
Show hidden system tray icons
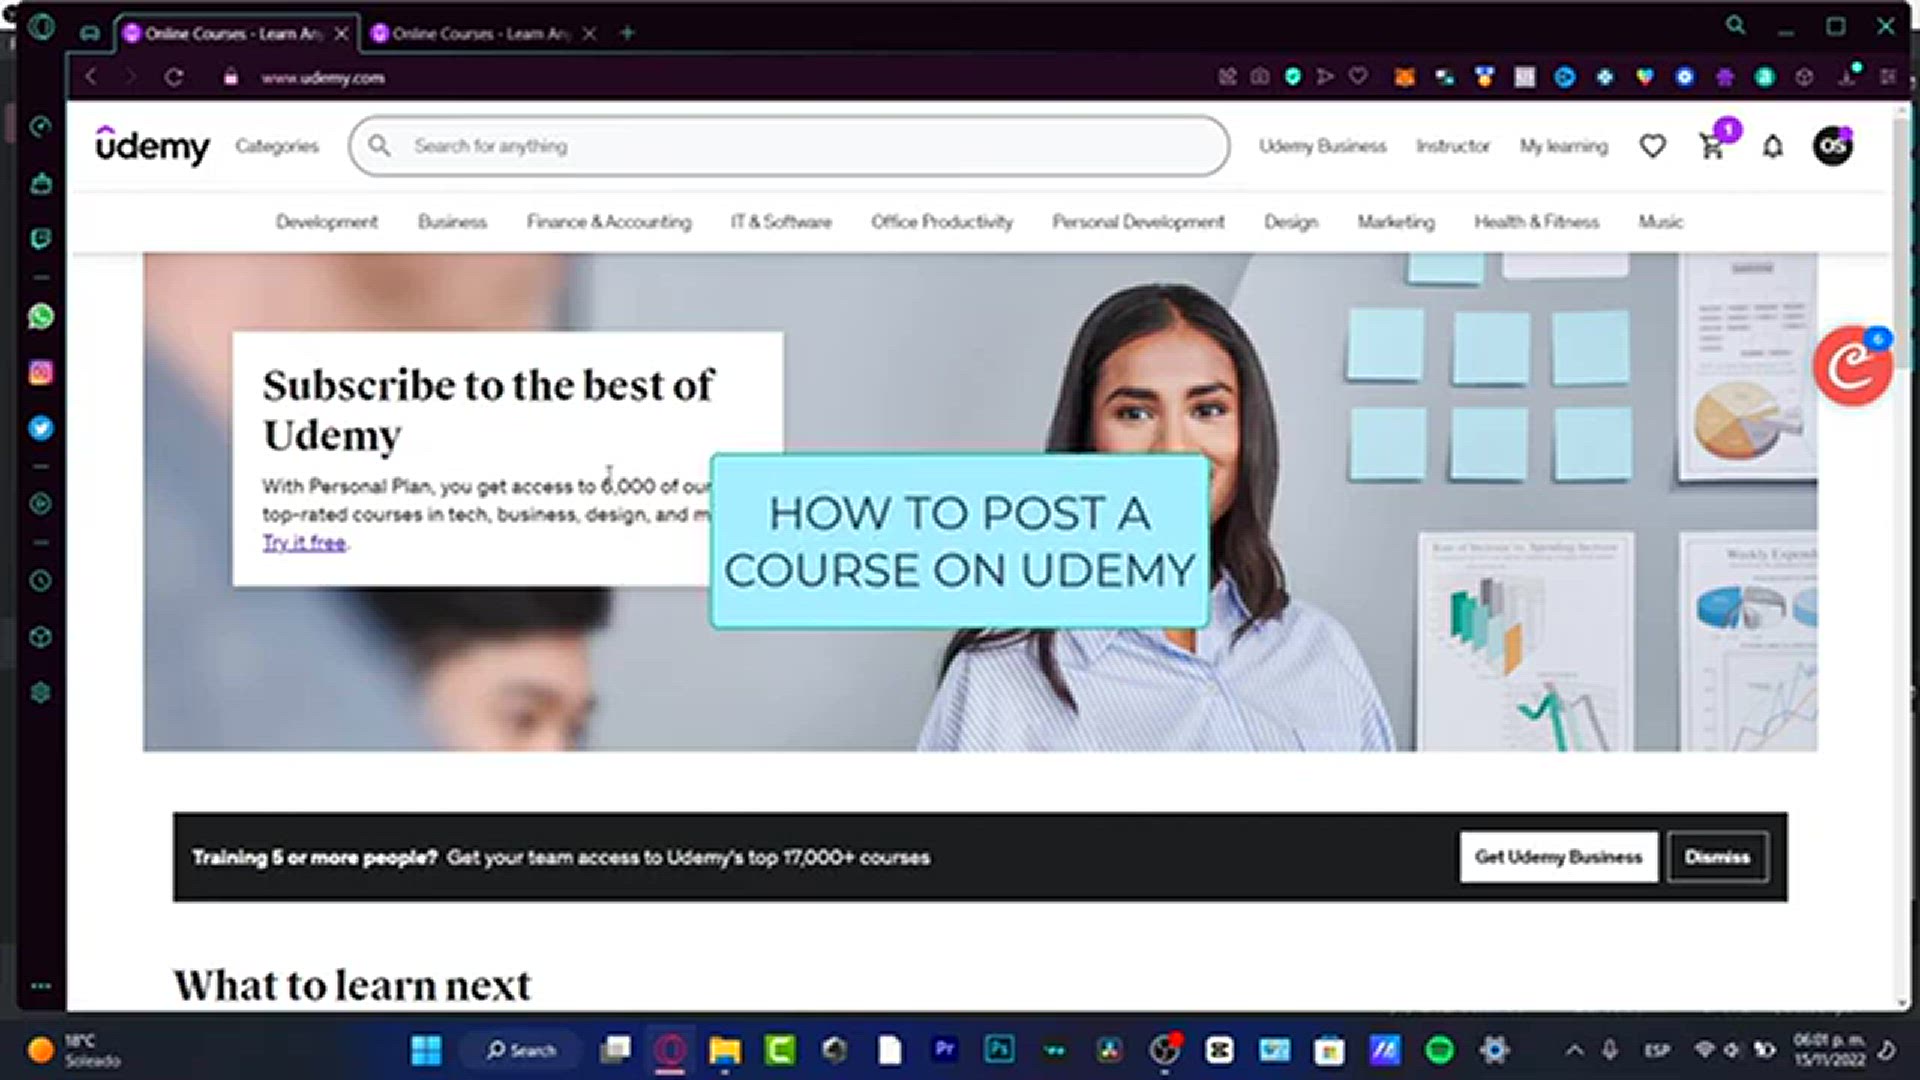pos(1574,1050)
